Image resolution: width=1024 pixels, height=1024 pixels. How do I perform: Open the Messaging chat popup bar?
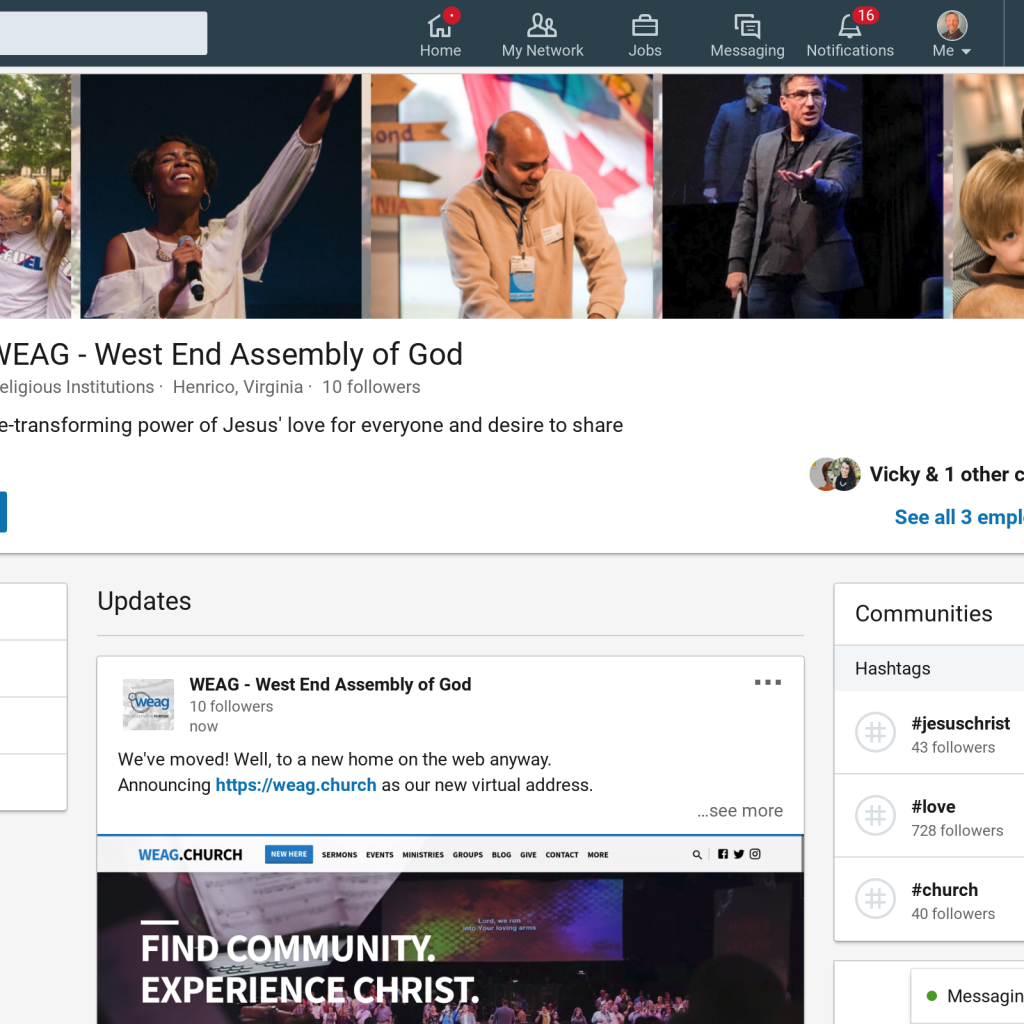coord(970,996)
